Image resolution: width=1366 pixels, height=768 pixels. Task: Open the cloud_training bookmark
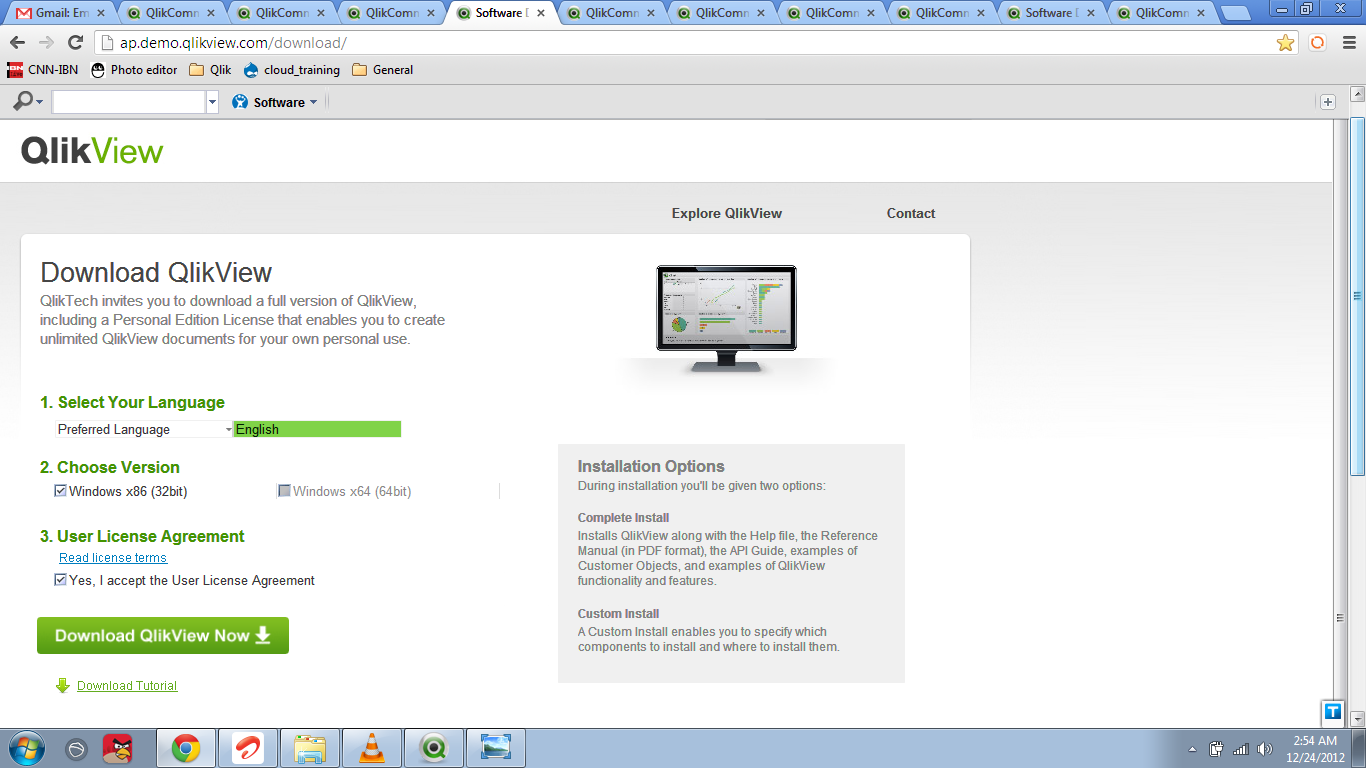tap(291, 70)
